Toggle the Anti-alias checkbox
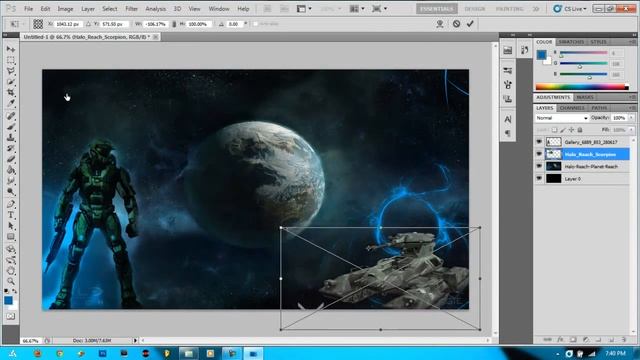 click(256, 24)
